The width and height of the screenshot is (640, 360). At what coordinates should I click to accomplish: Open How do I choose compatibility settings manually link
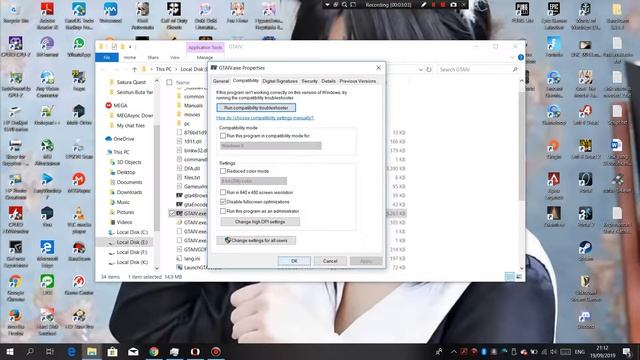tap(265, 118)
